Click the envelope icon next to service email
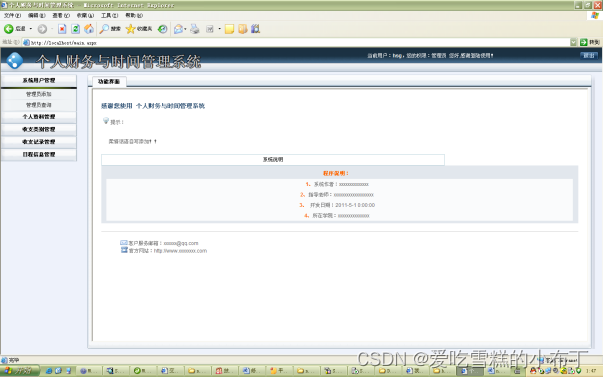The width and height of the screenshot is (604, 378). pos(124,243)
